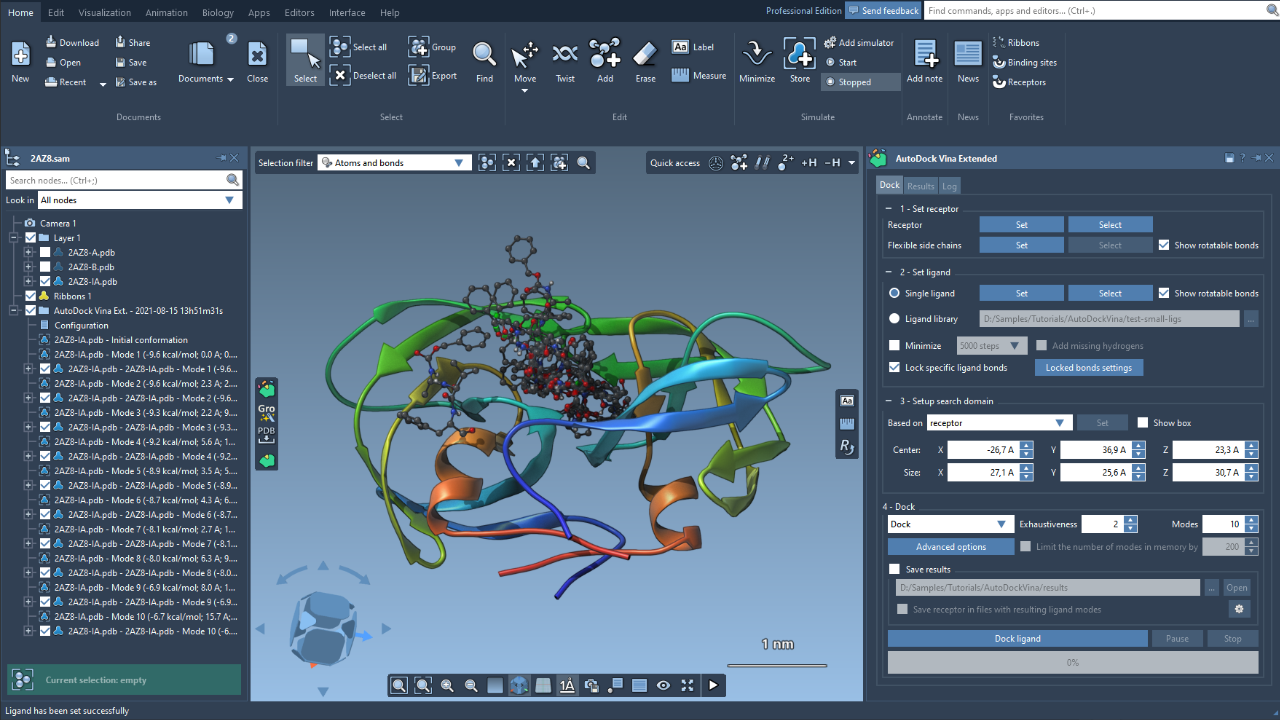Switch to the Results tab
1280x720 pixels.
920,186
